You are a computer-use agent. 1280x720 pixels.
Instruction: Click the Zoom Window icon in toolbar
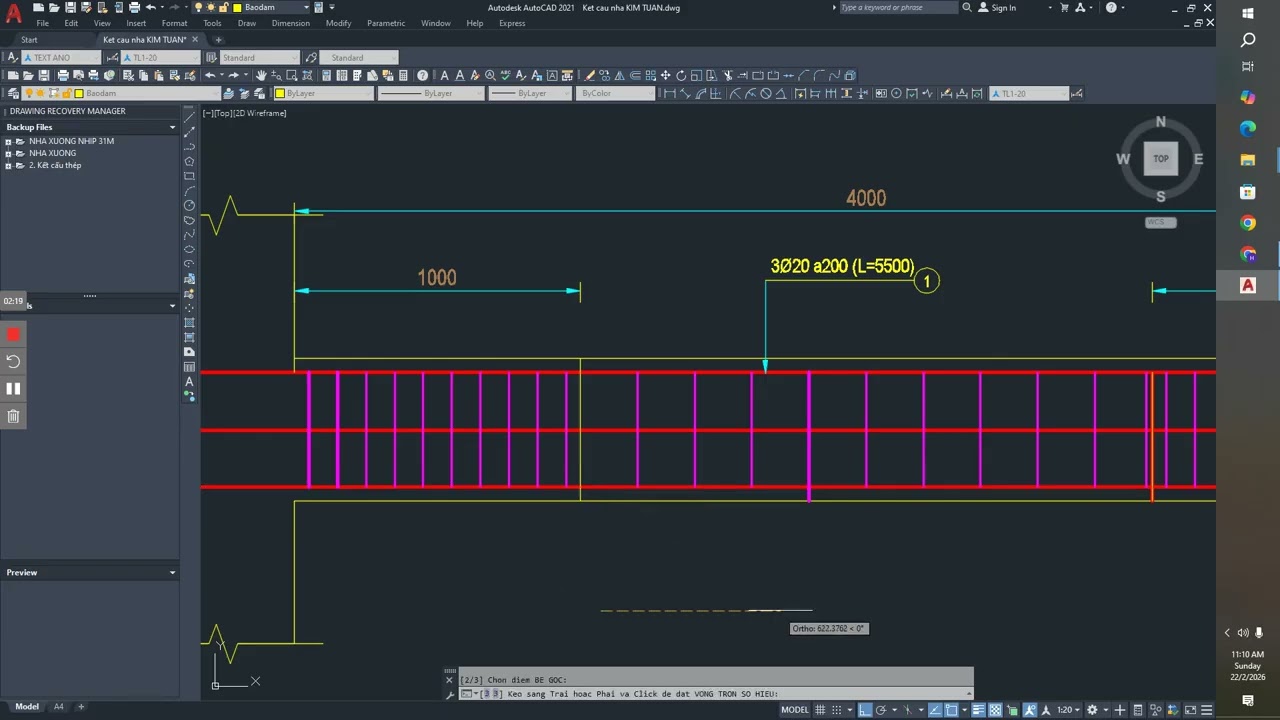(291, 75)
